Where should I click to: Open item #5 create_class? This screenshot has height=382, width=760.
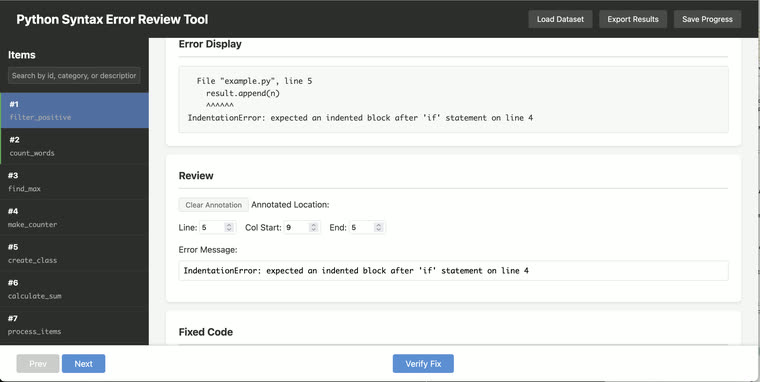[74, 253]
